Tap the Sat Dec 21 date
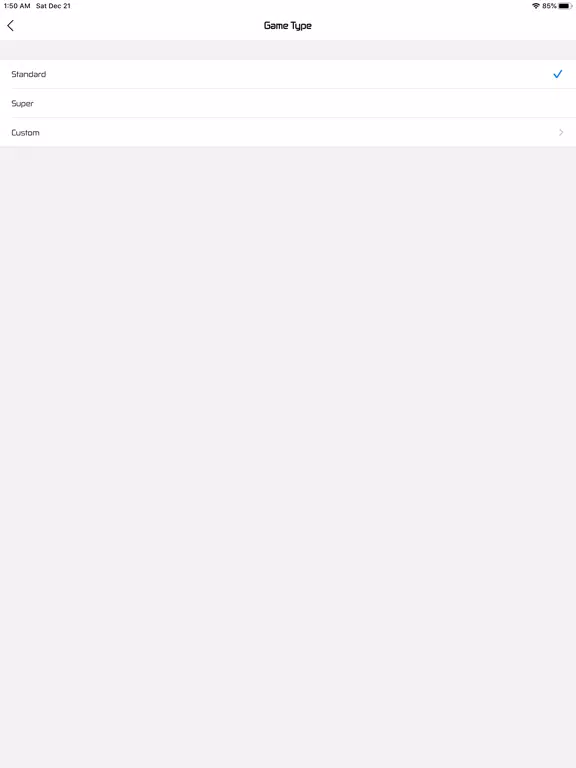Screen dimensions: 576x768 point(53,6)
